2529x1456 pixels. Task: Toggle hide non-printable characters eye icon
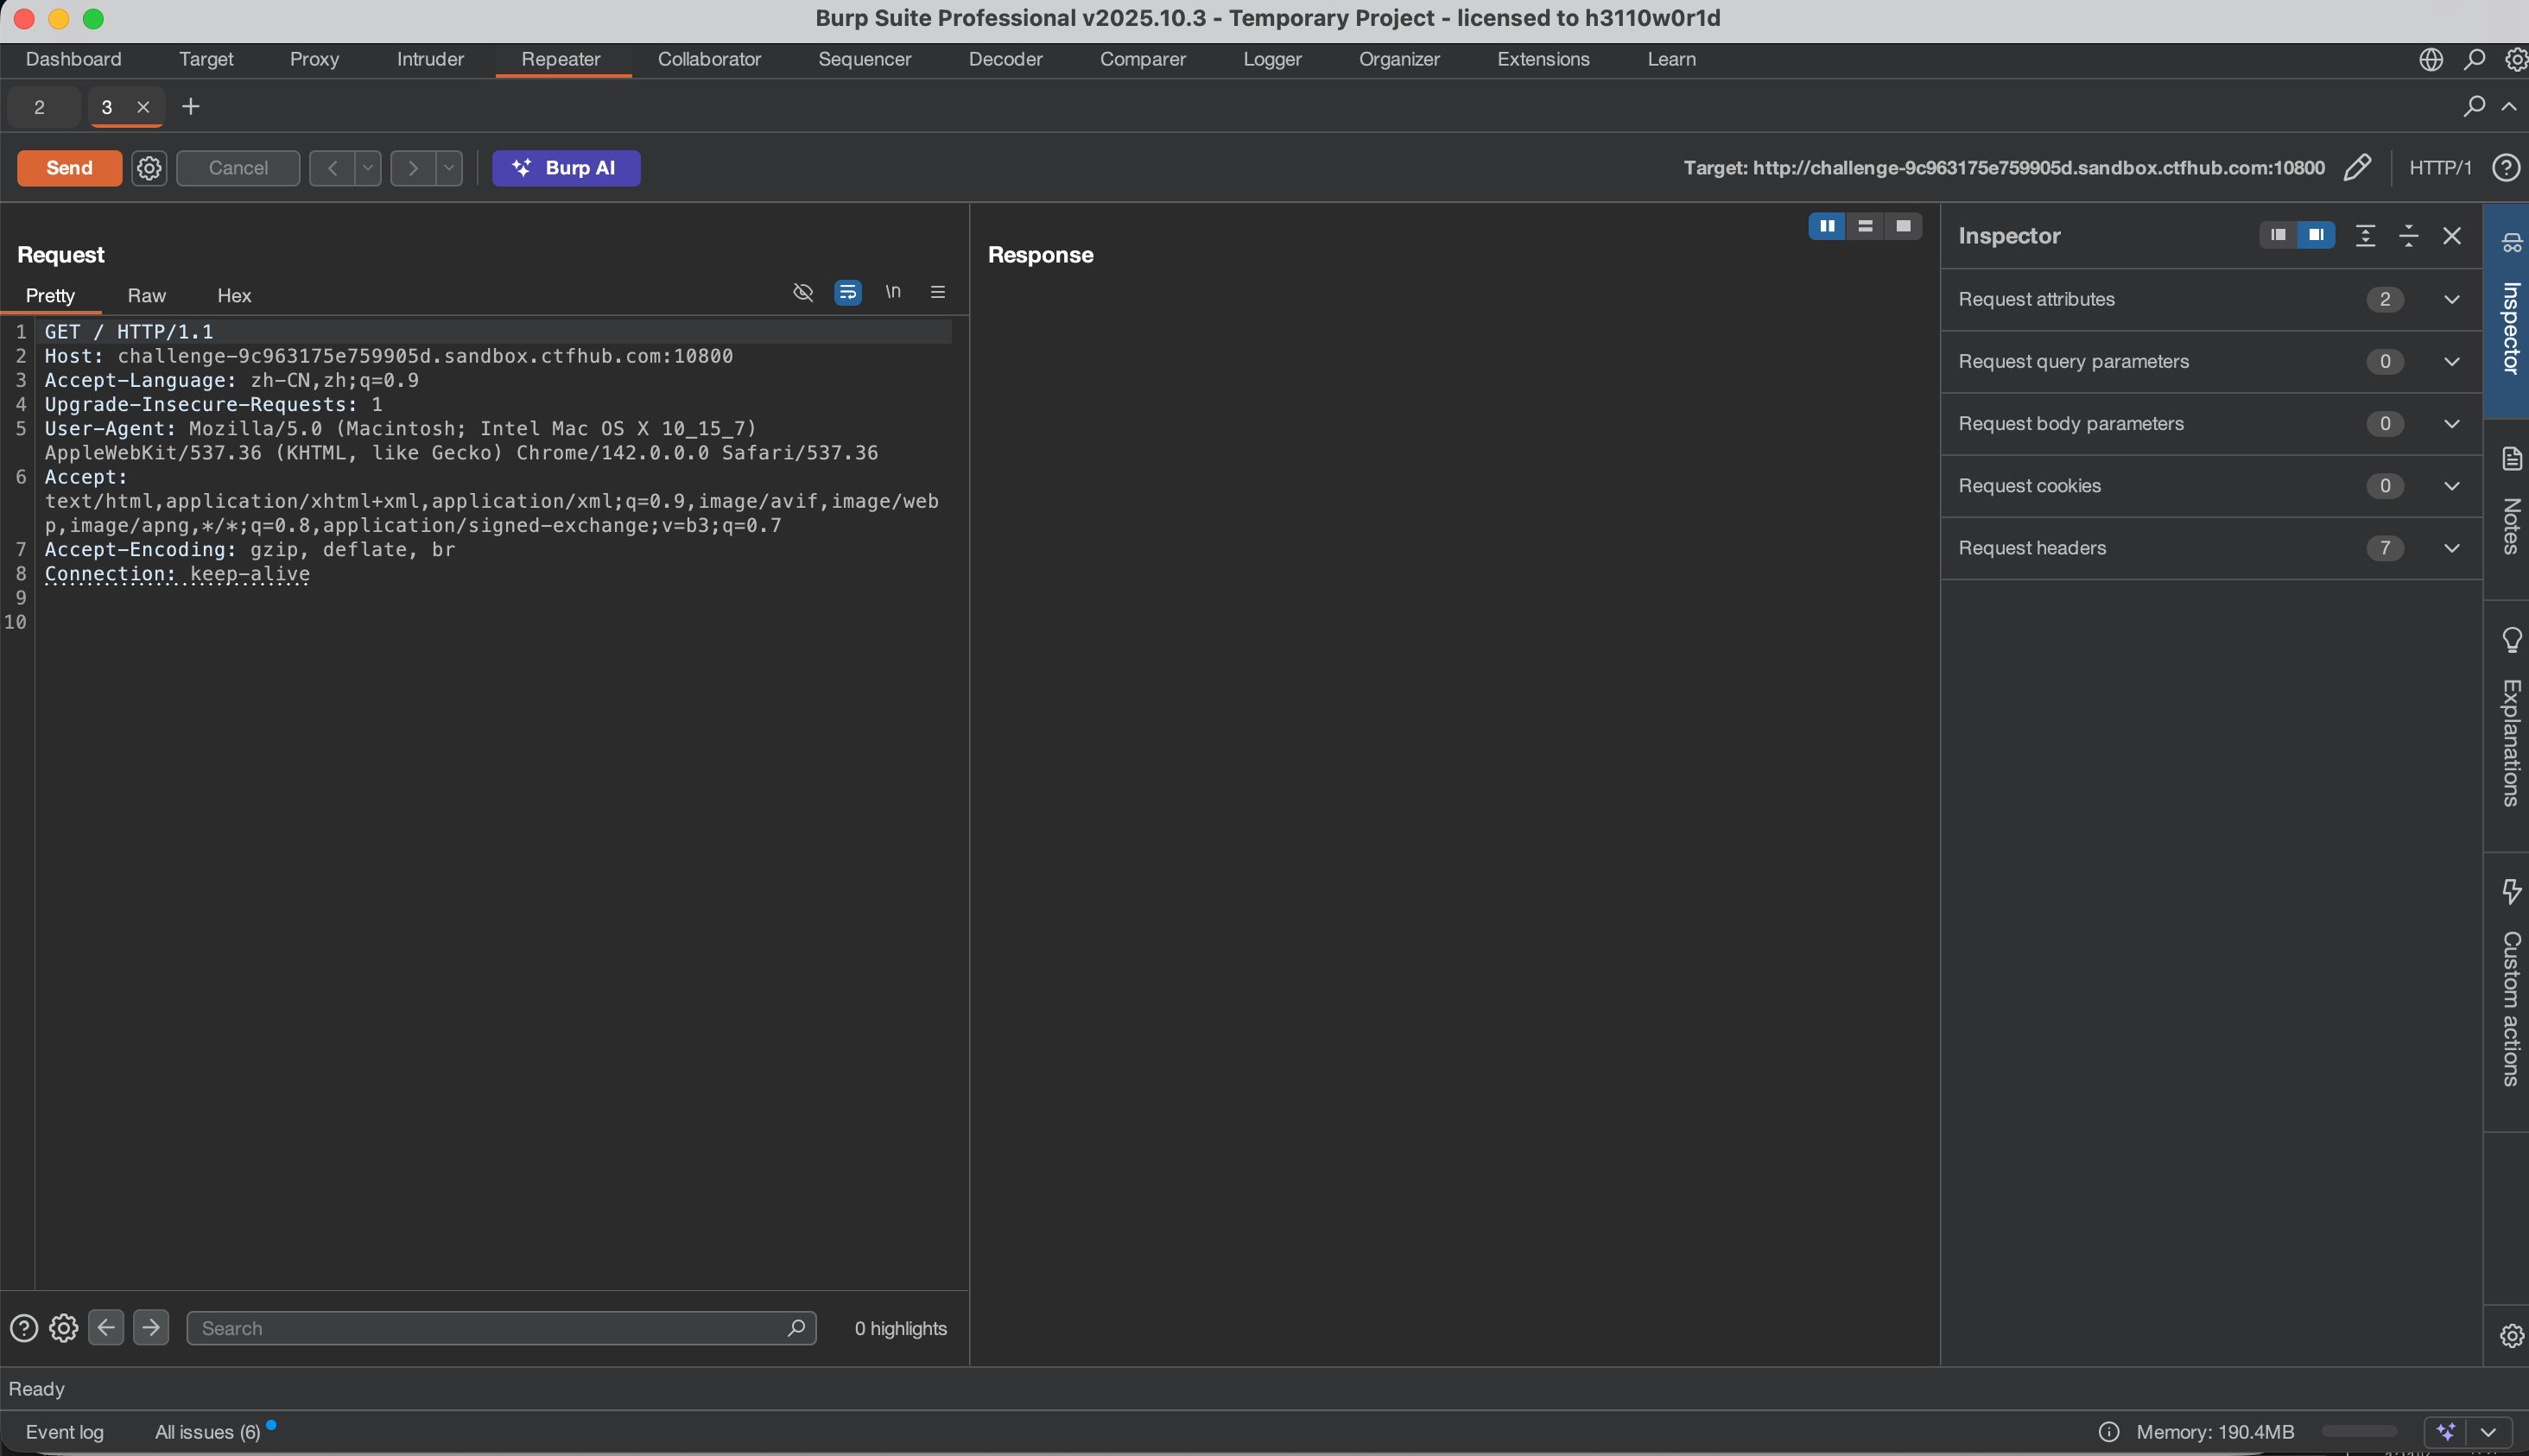point(802,292)
